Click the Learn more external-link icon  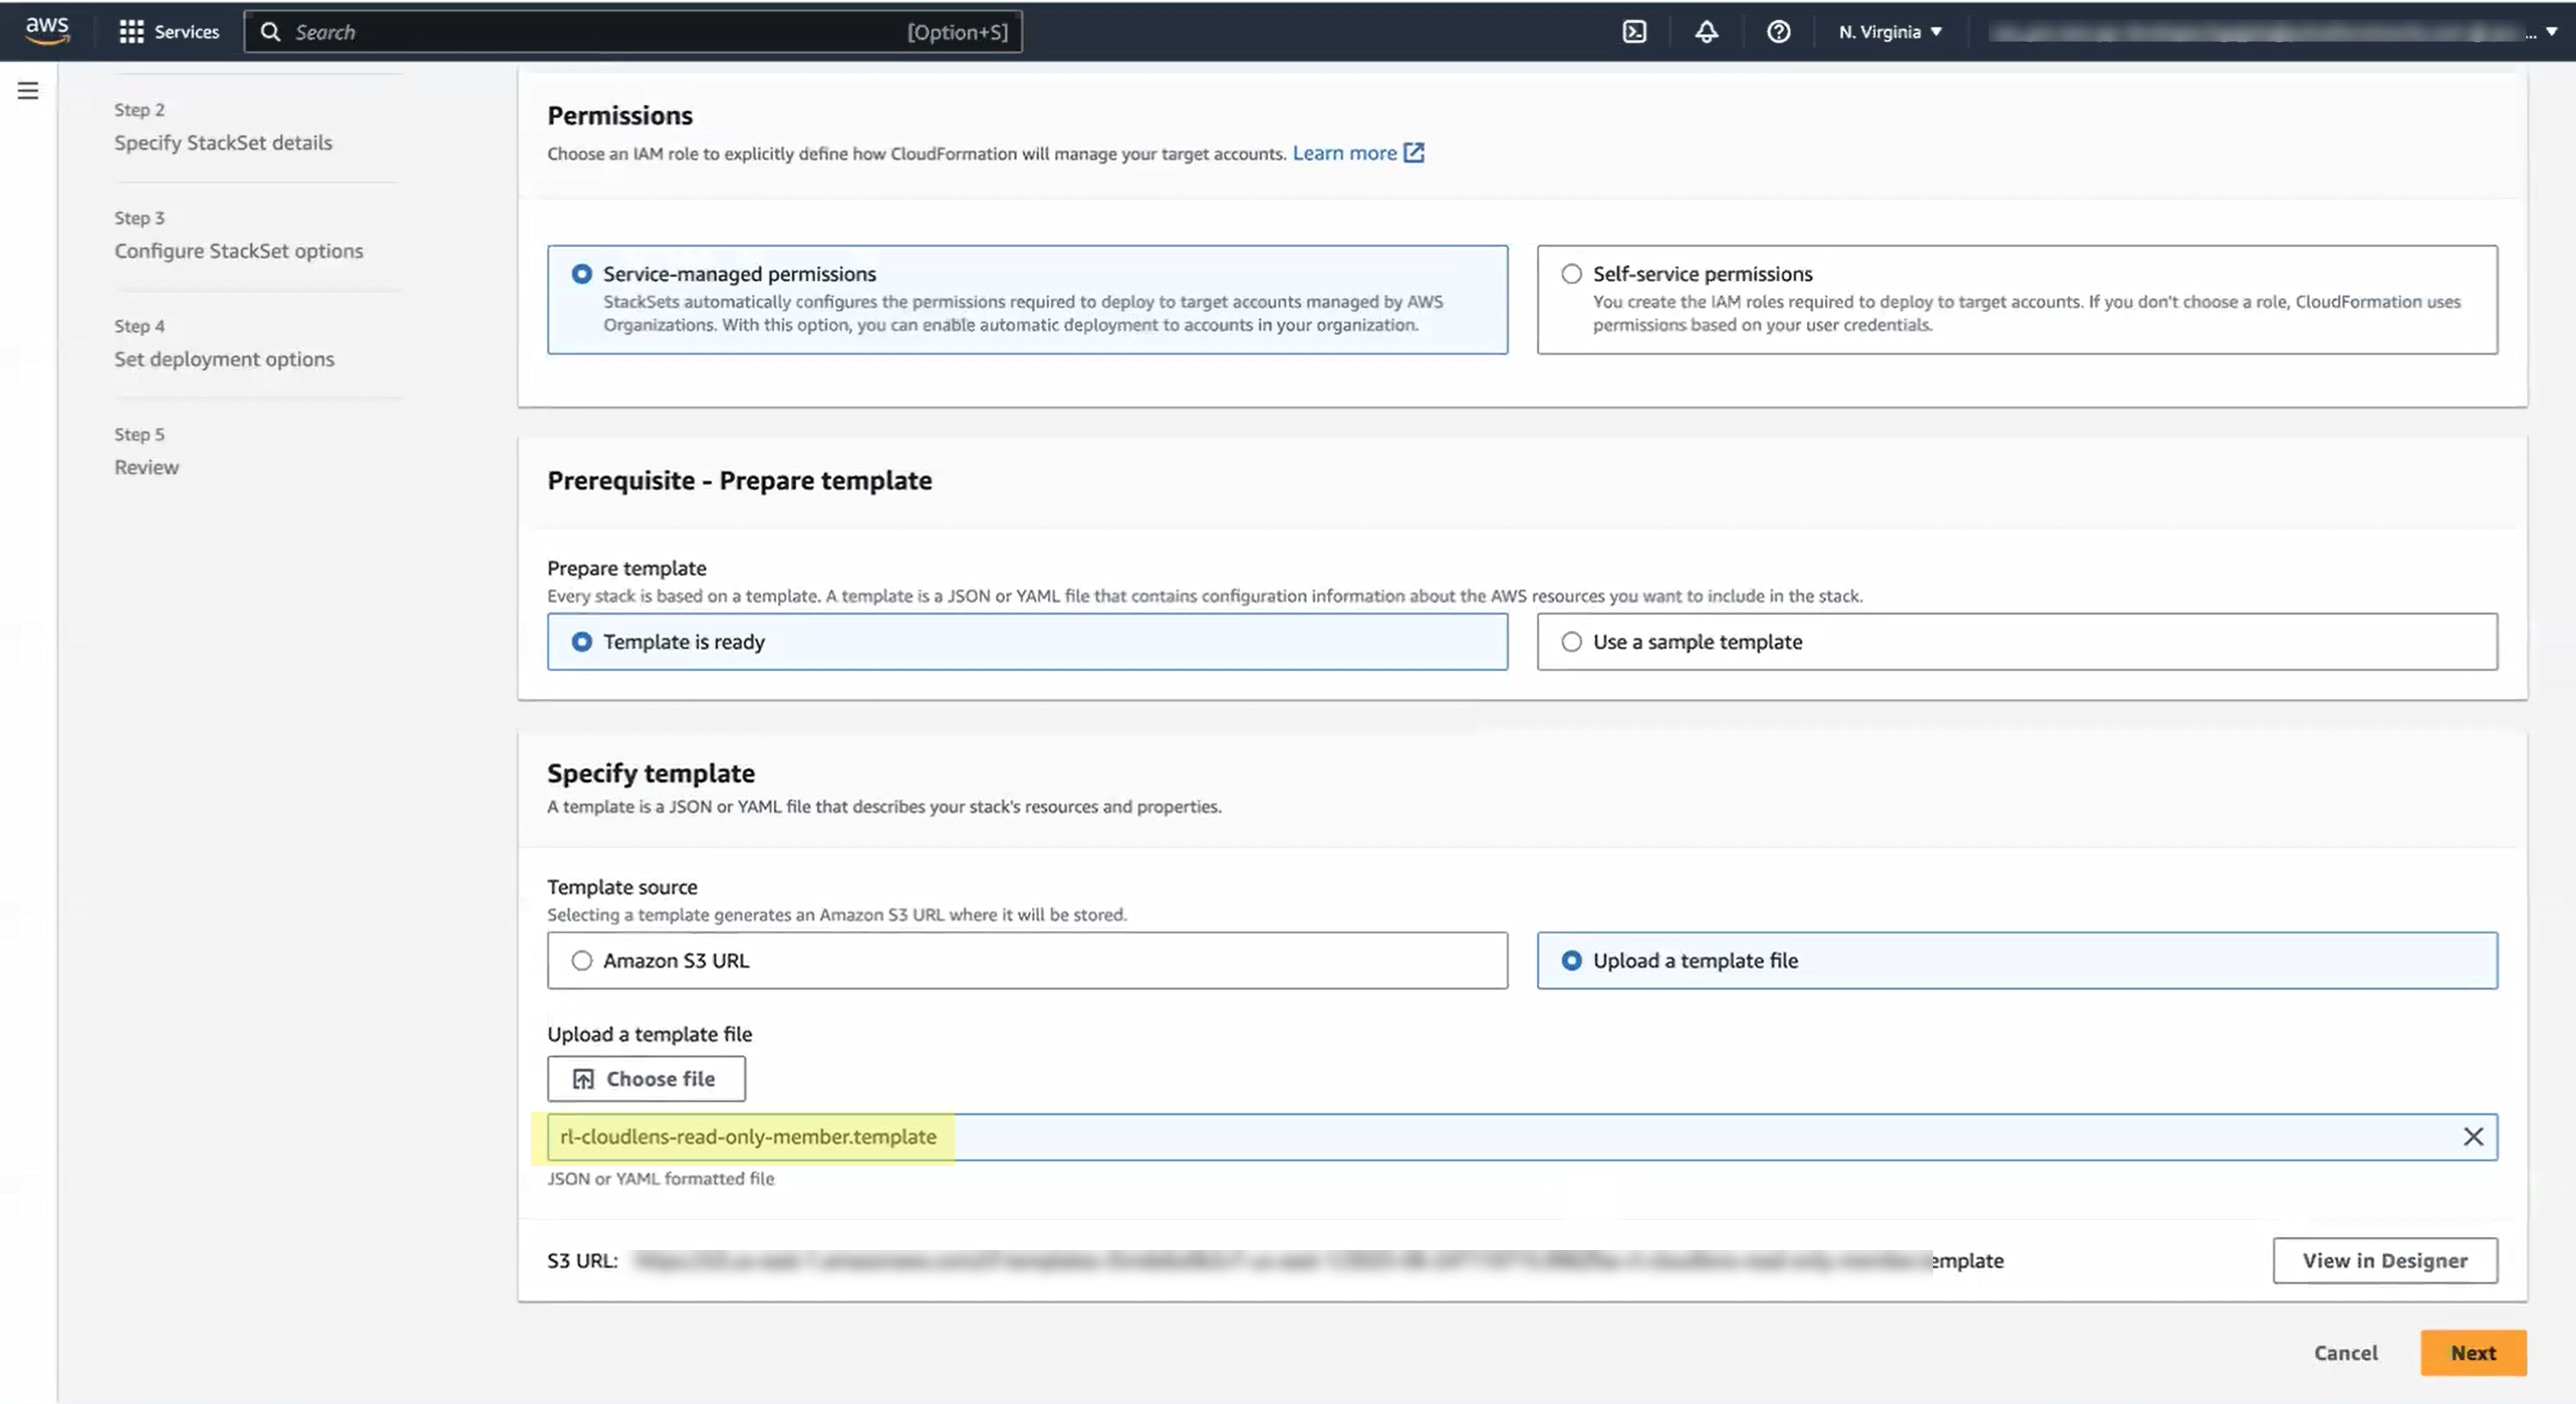point(1413,153)
